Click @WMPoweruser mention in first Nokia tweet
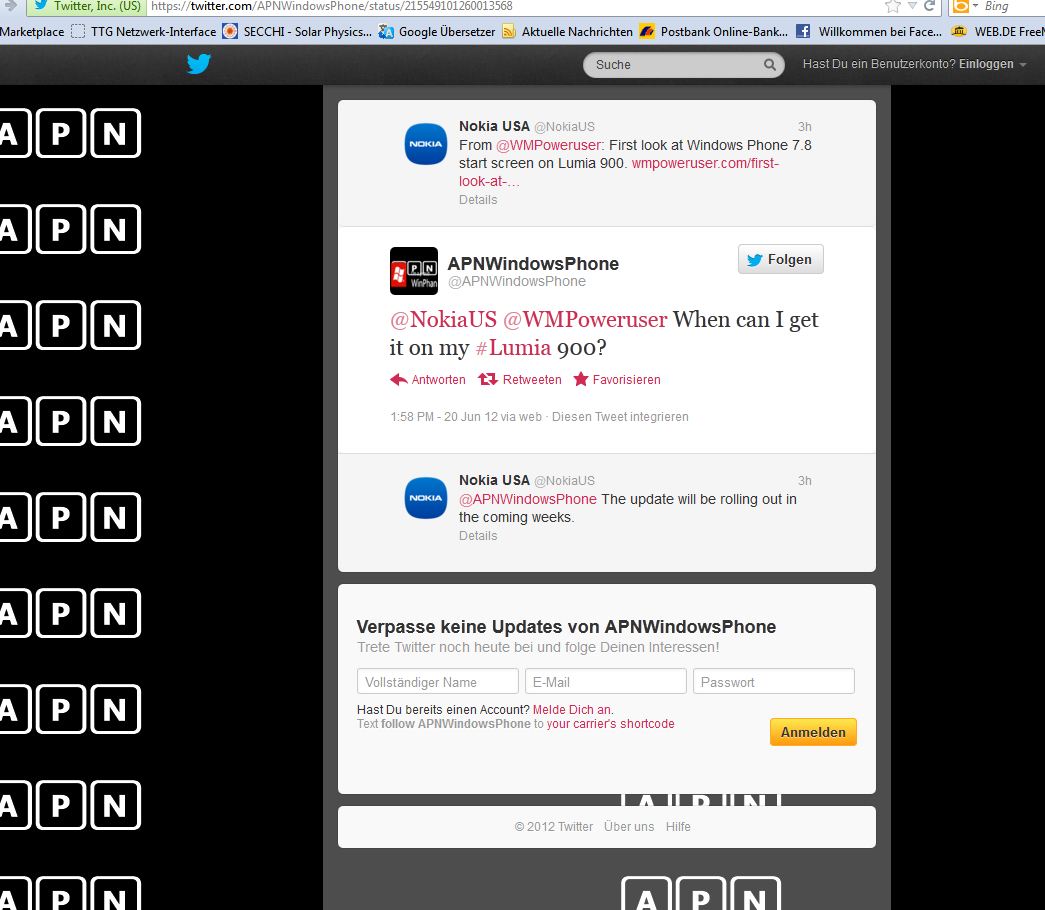The image size is (1045, 910). tap(548, 145)
